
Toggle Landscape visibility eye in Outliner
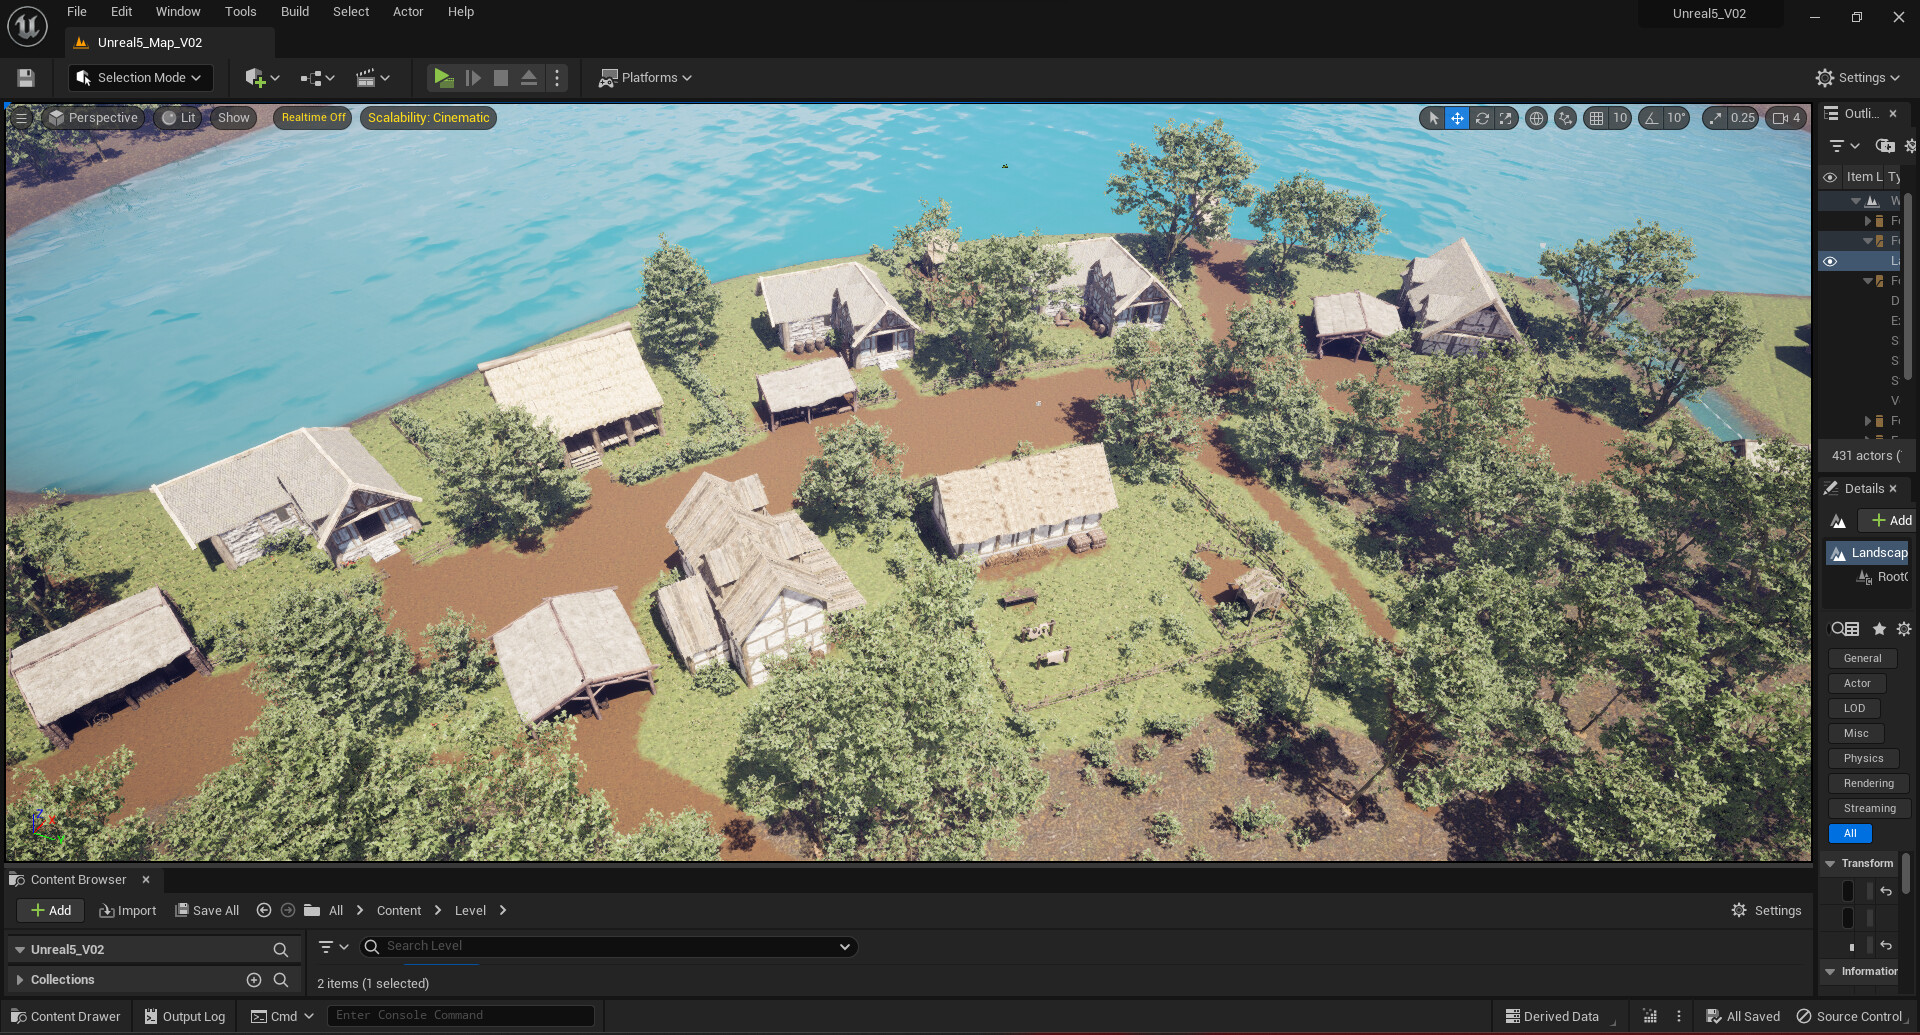(x=1830, y=261)
